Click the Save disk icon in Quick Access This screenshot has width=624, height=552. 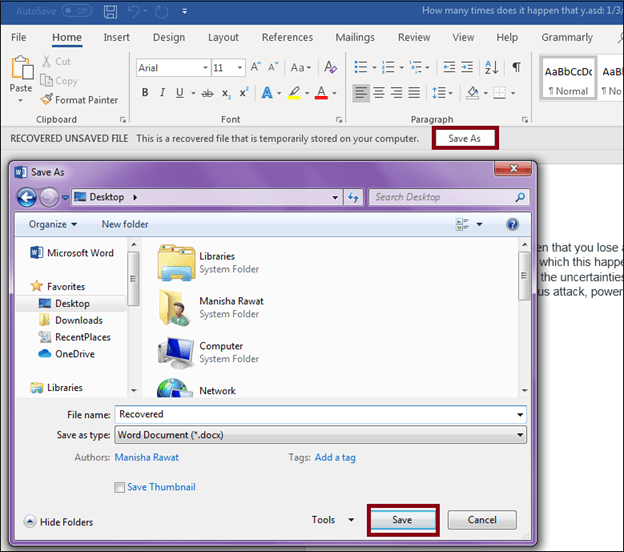110,11
